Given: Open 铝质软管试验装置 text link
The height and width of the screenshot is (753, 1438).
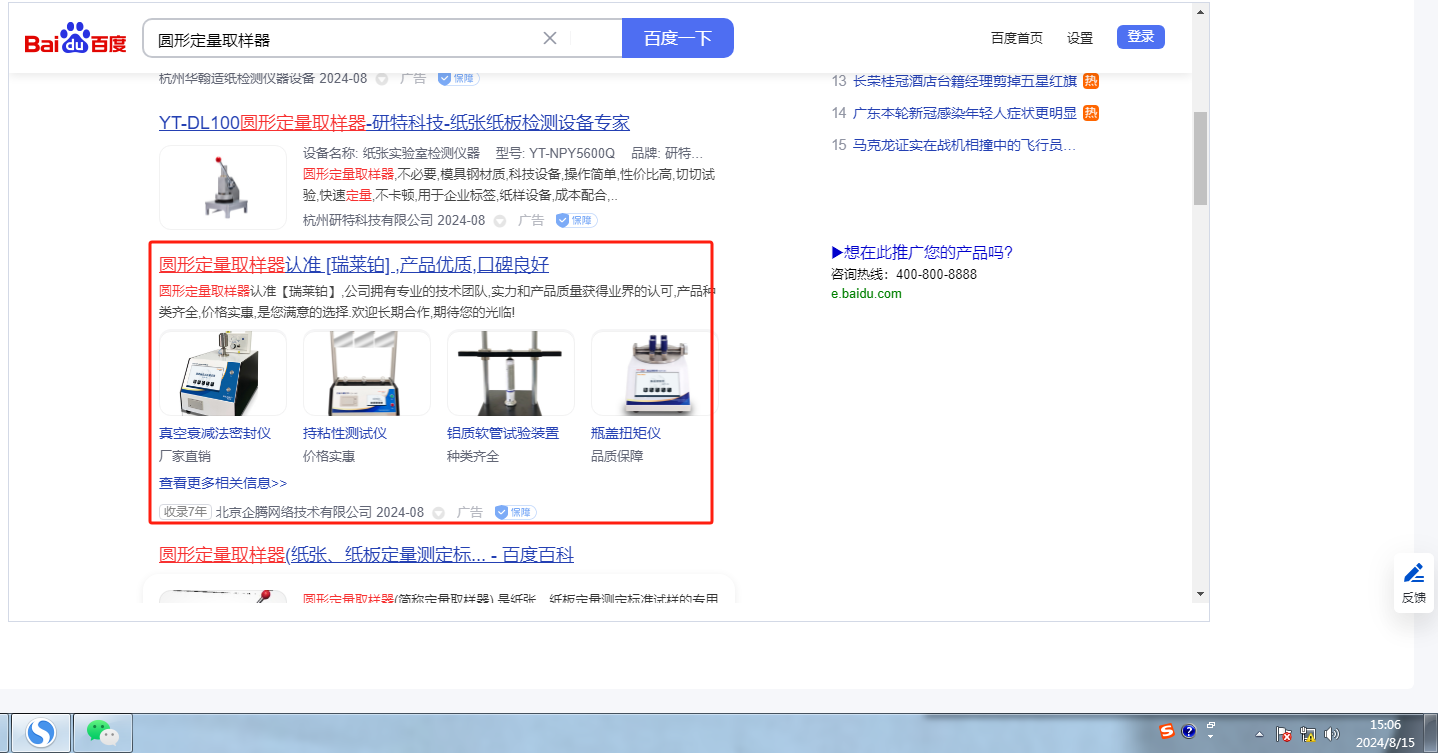Looking at the screenshot, I should [x=503, y=433].
